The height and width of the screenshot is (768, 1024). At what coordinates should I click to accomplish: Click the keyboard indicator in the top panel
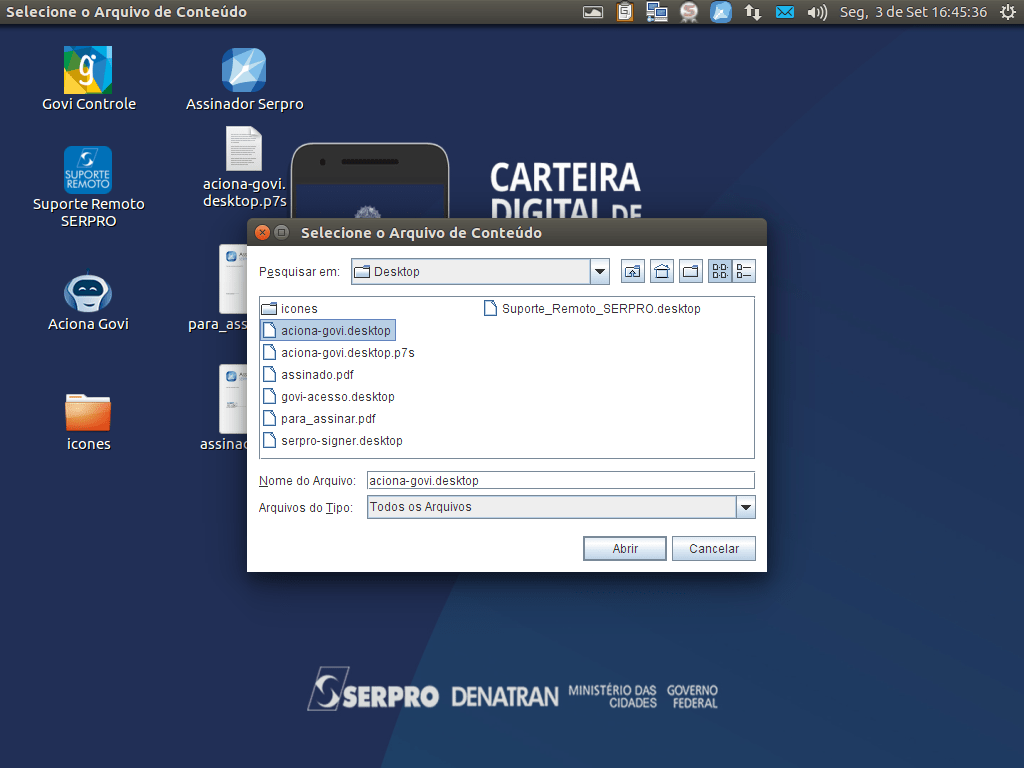[x=593, y=12]
